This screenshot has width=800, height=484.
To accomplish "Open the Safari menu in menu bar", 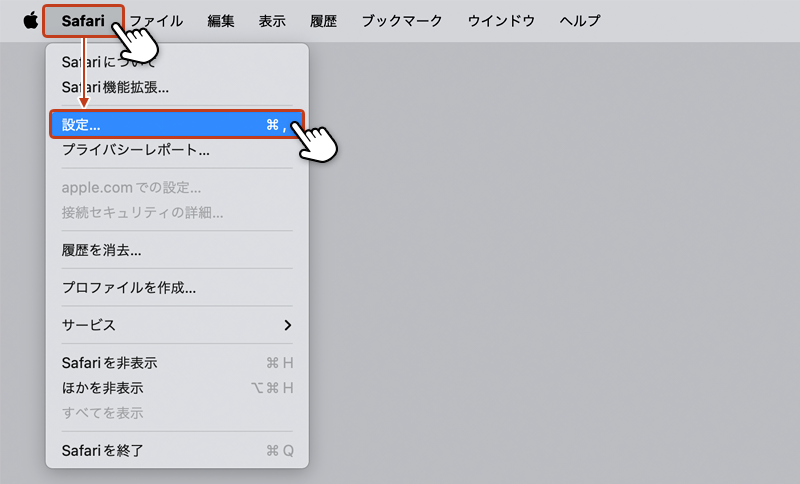I will click(83, 21).
